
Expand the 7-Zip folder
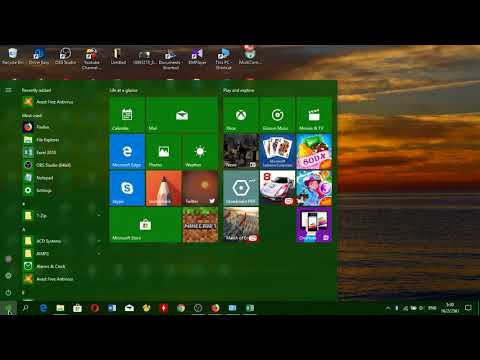point(60,216)
